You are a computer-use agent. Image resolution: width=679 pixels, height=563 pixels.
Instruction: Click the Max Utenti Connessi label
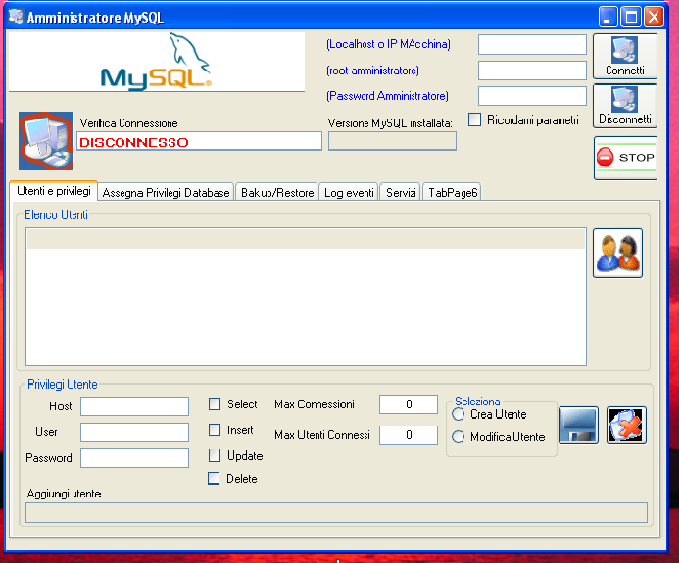(322, 435)
